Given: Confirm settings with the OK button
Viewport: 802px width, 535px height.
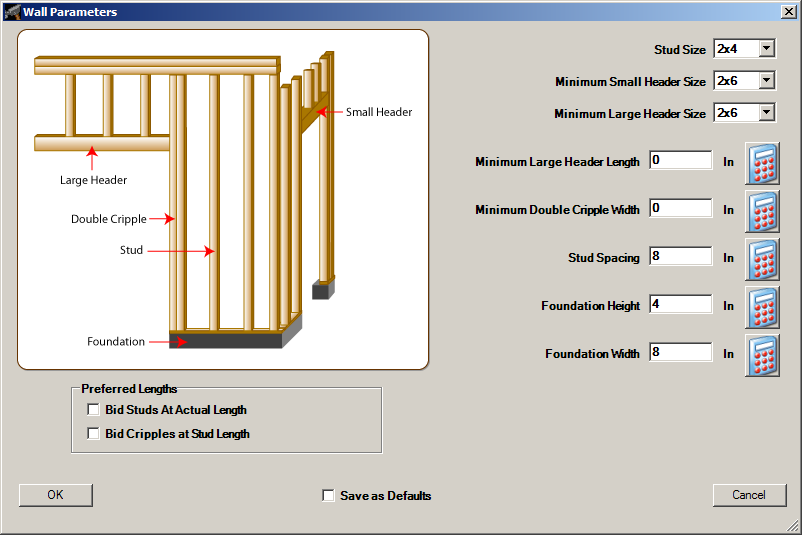Looking at the screenshot, I should tap(56, 495).
